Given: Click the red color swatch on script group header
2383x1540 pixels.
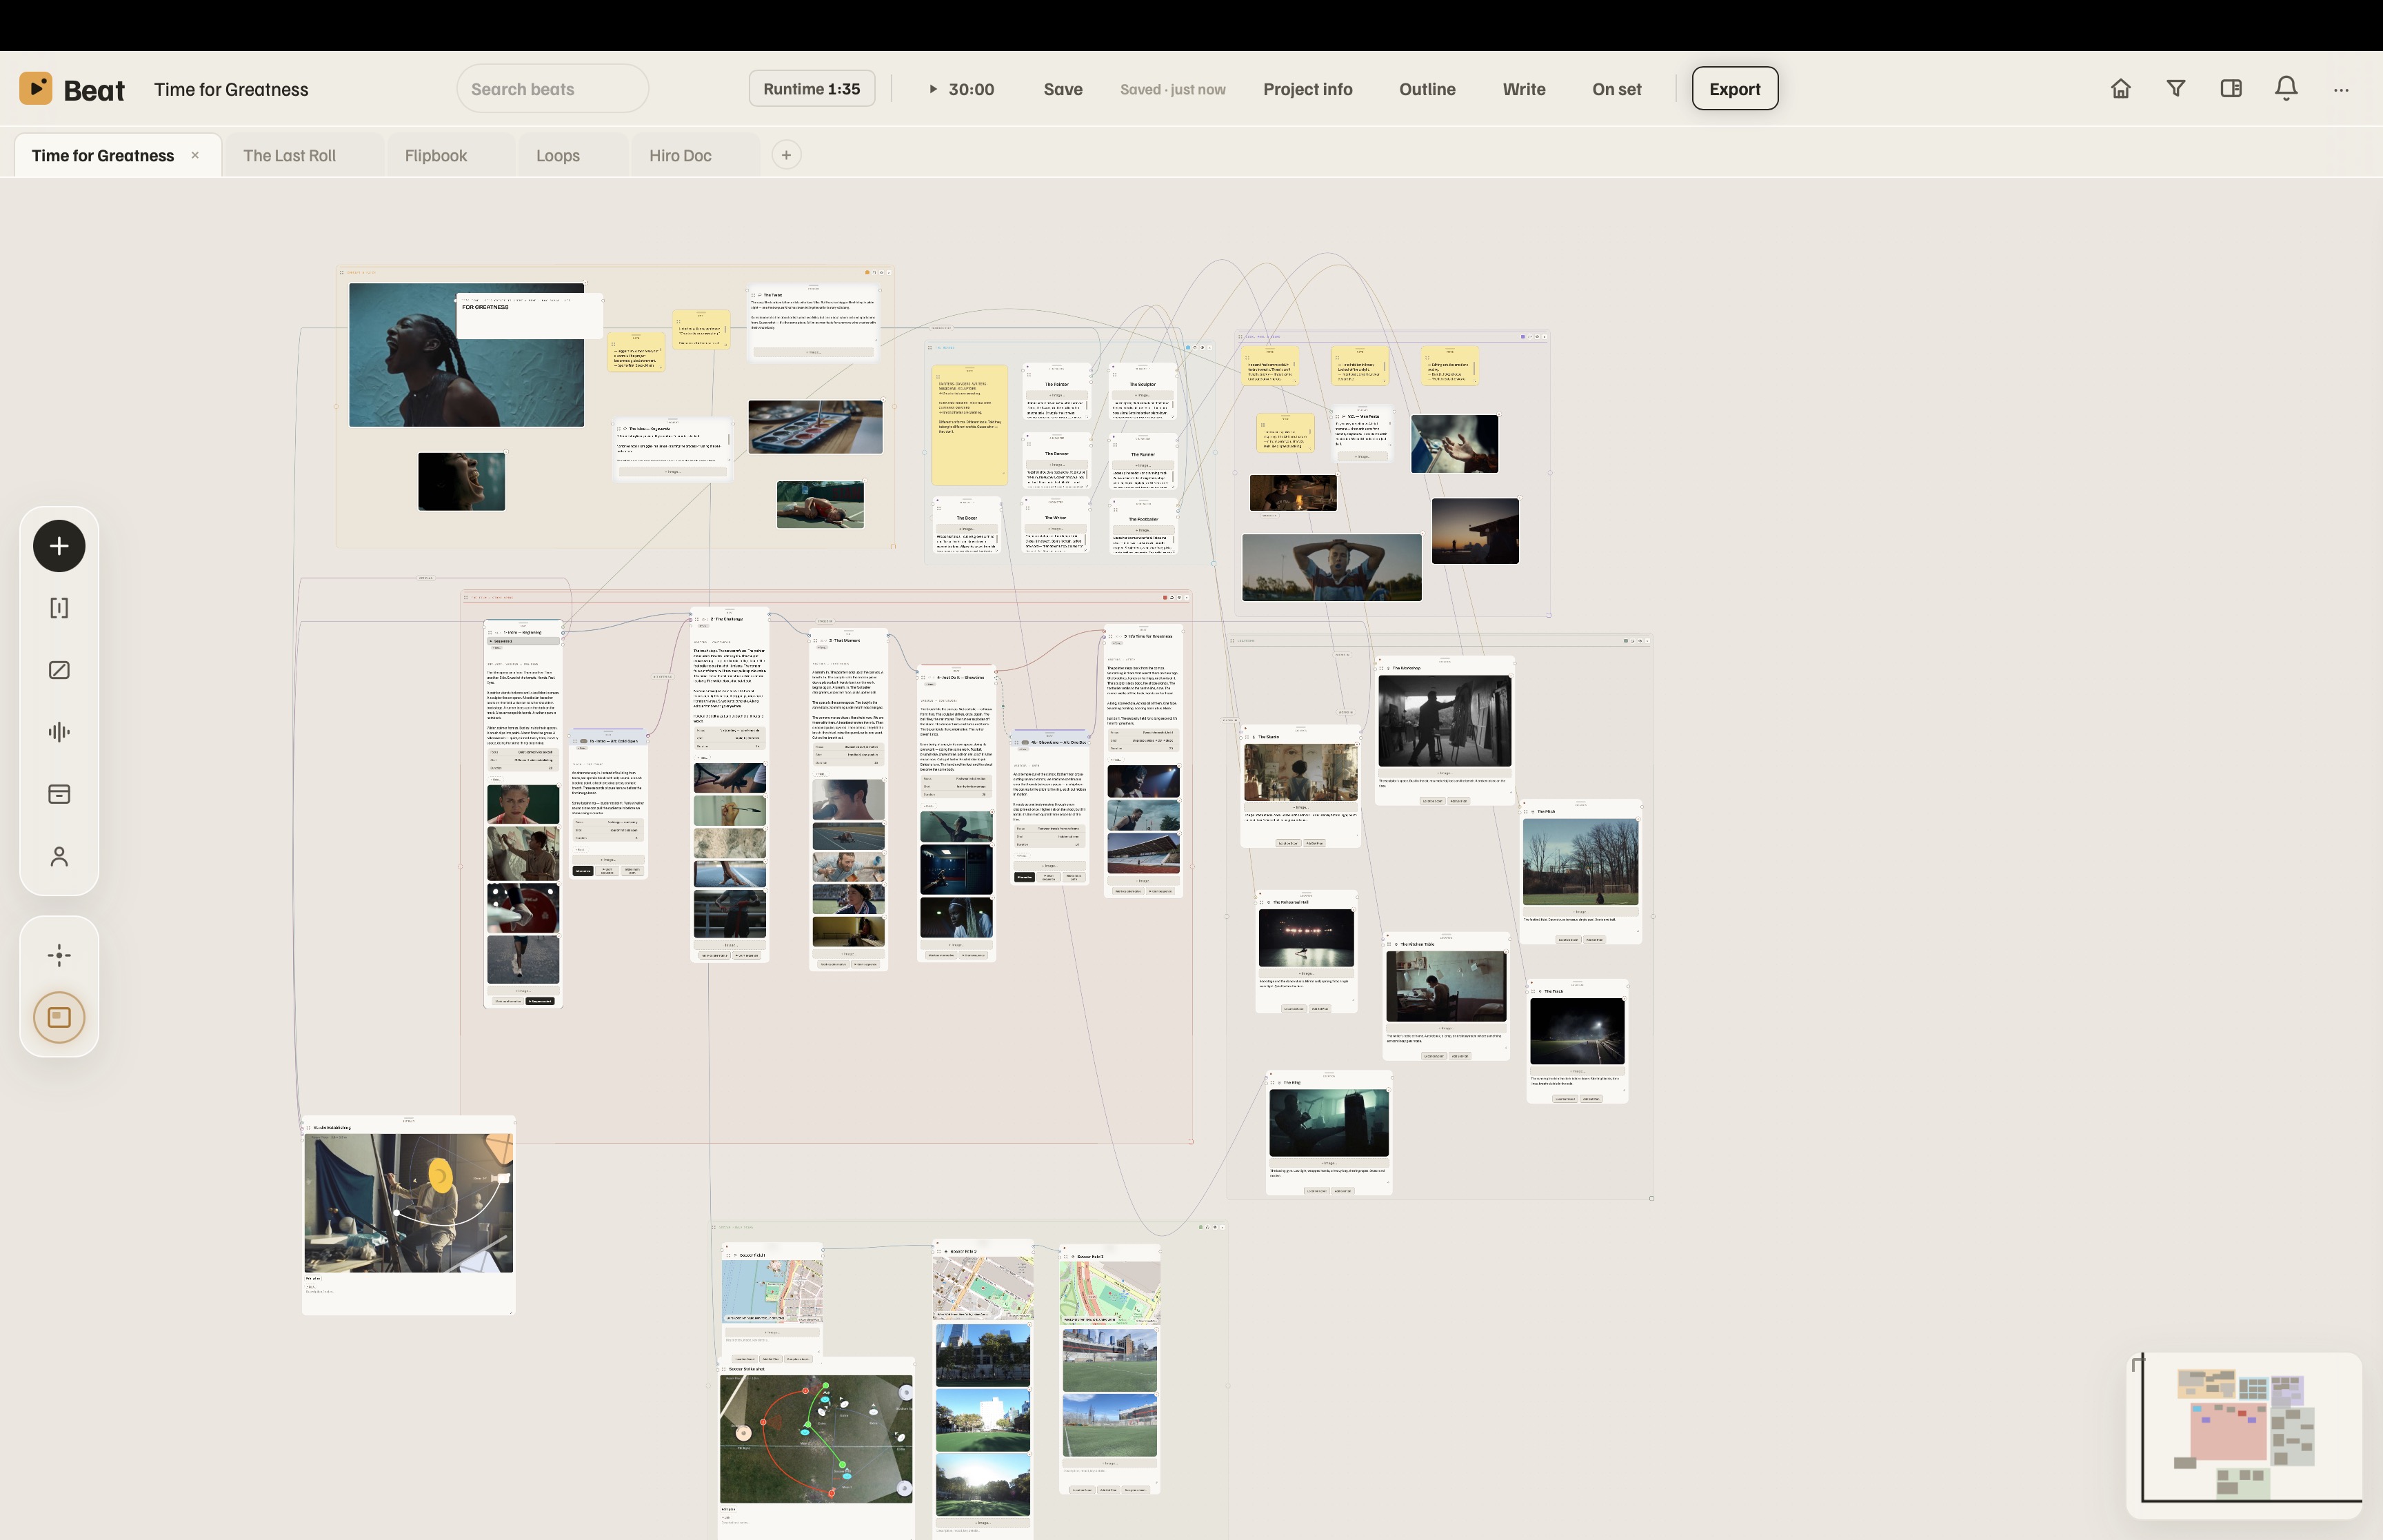Looking at the screenshot, I should coord(1165,598).
